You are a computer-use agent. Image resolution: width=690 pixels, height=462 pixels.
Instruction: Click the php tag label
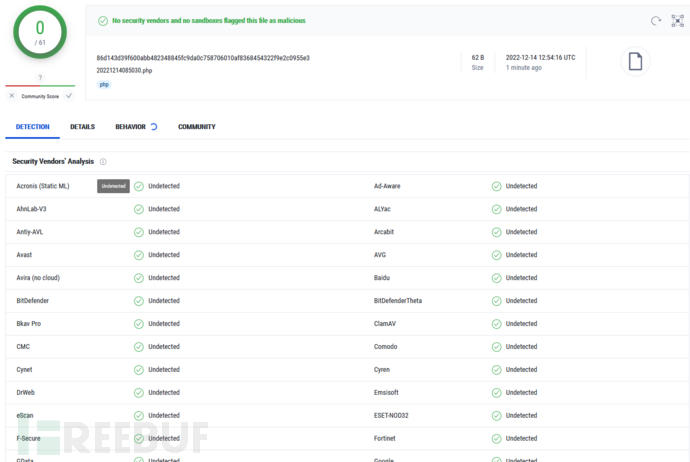coord(104,85)
